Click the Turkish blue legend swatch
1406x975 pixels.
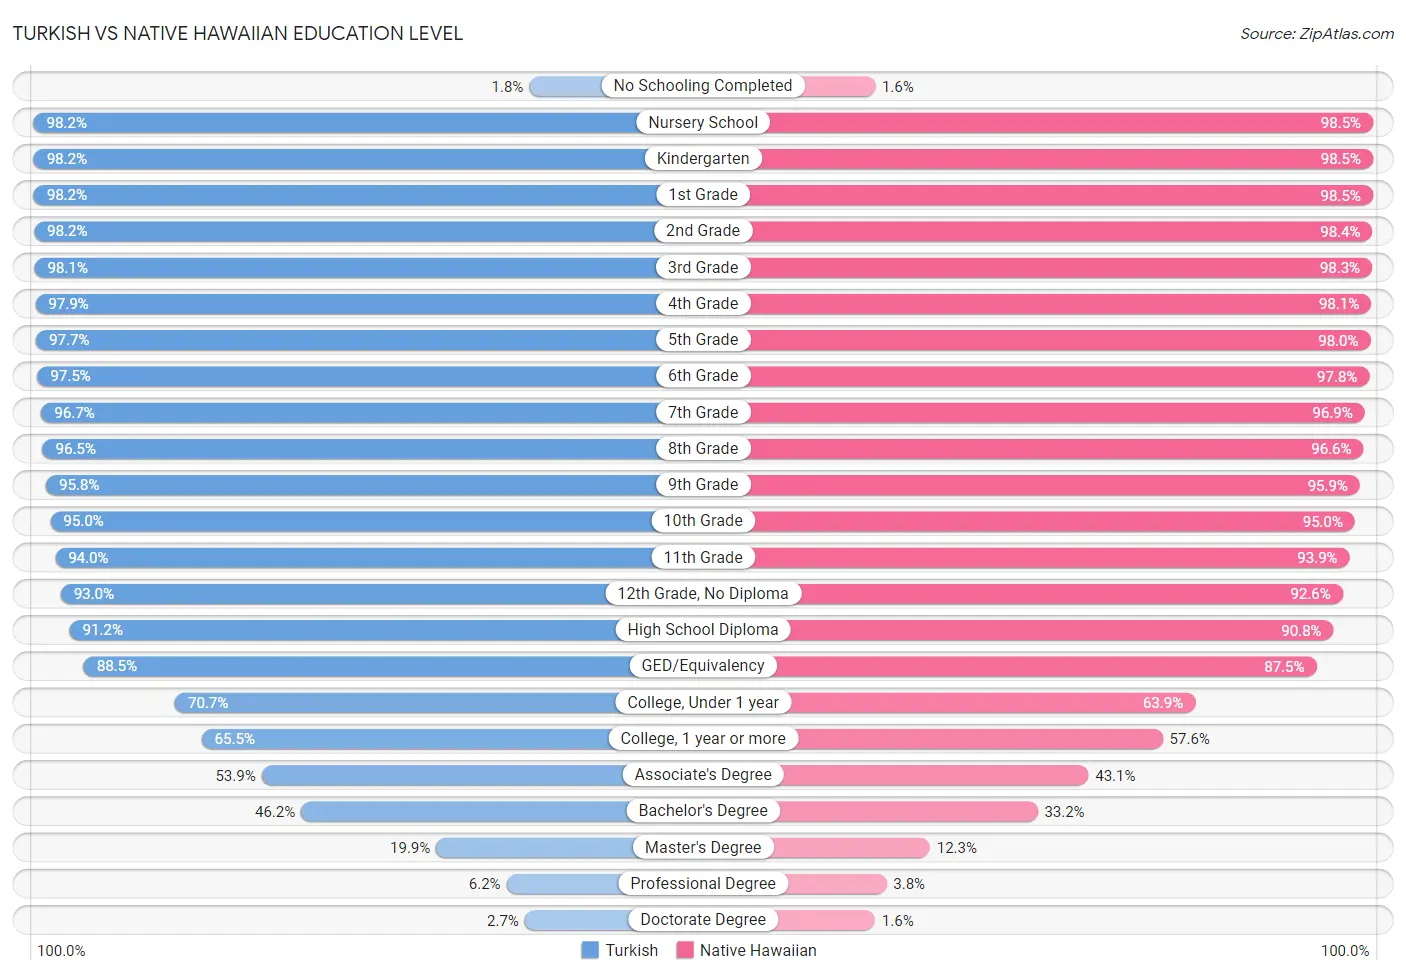point(590,950)
